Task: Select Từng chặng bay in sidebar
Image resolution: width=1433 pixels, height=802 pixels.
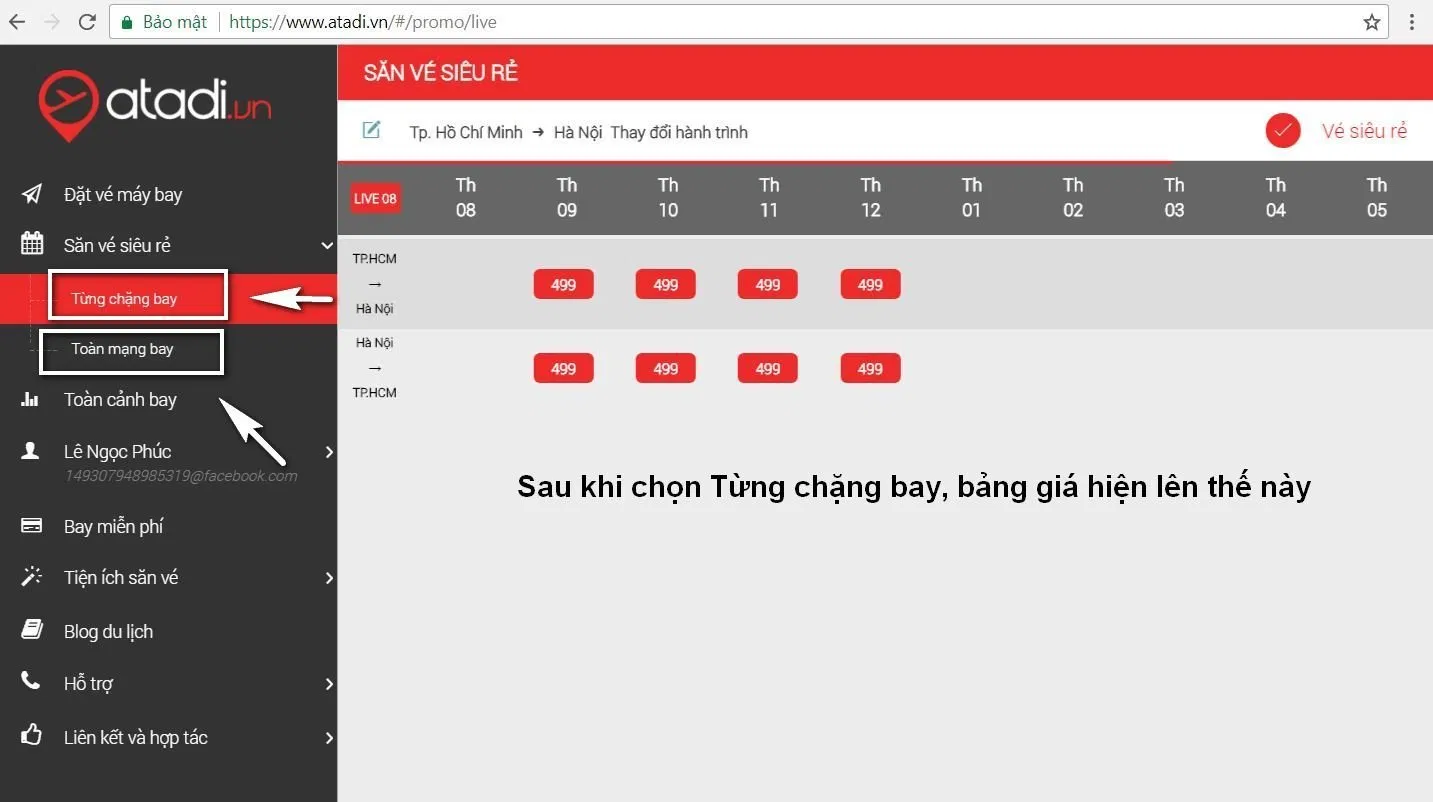Action: 124,298
